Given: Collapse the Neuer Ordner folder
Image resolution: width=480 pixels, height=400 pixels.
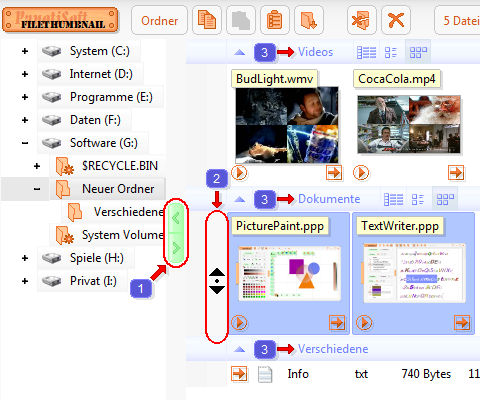Looking at the screenshot, I should click(37, 189).
